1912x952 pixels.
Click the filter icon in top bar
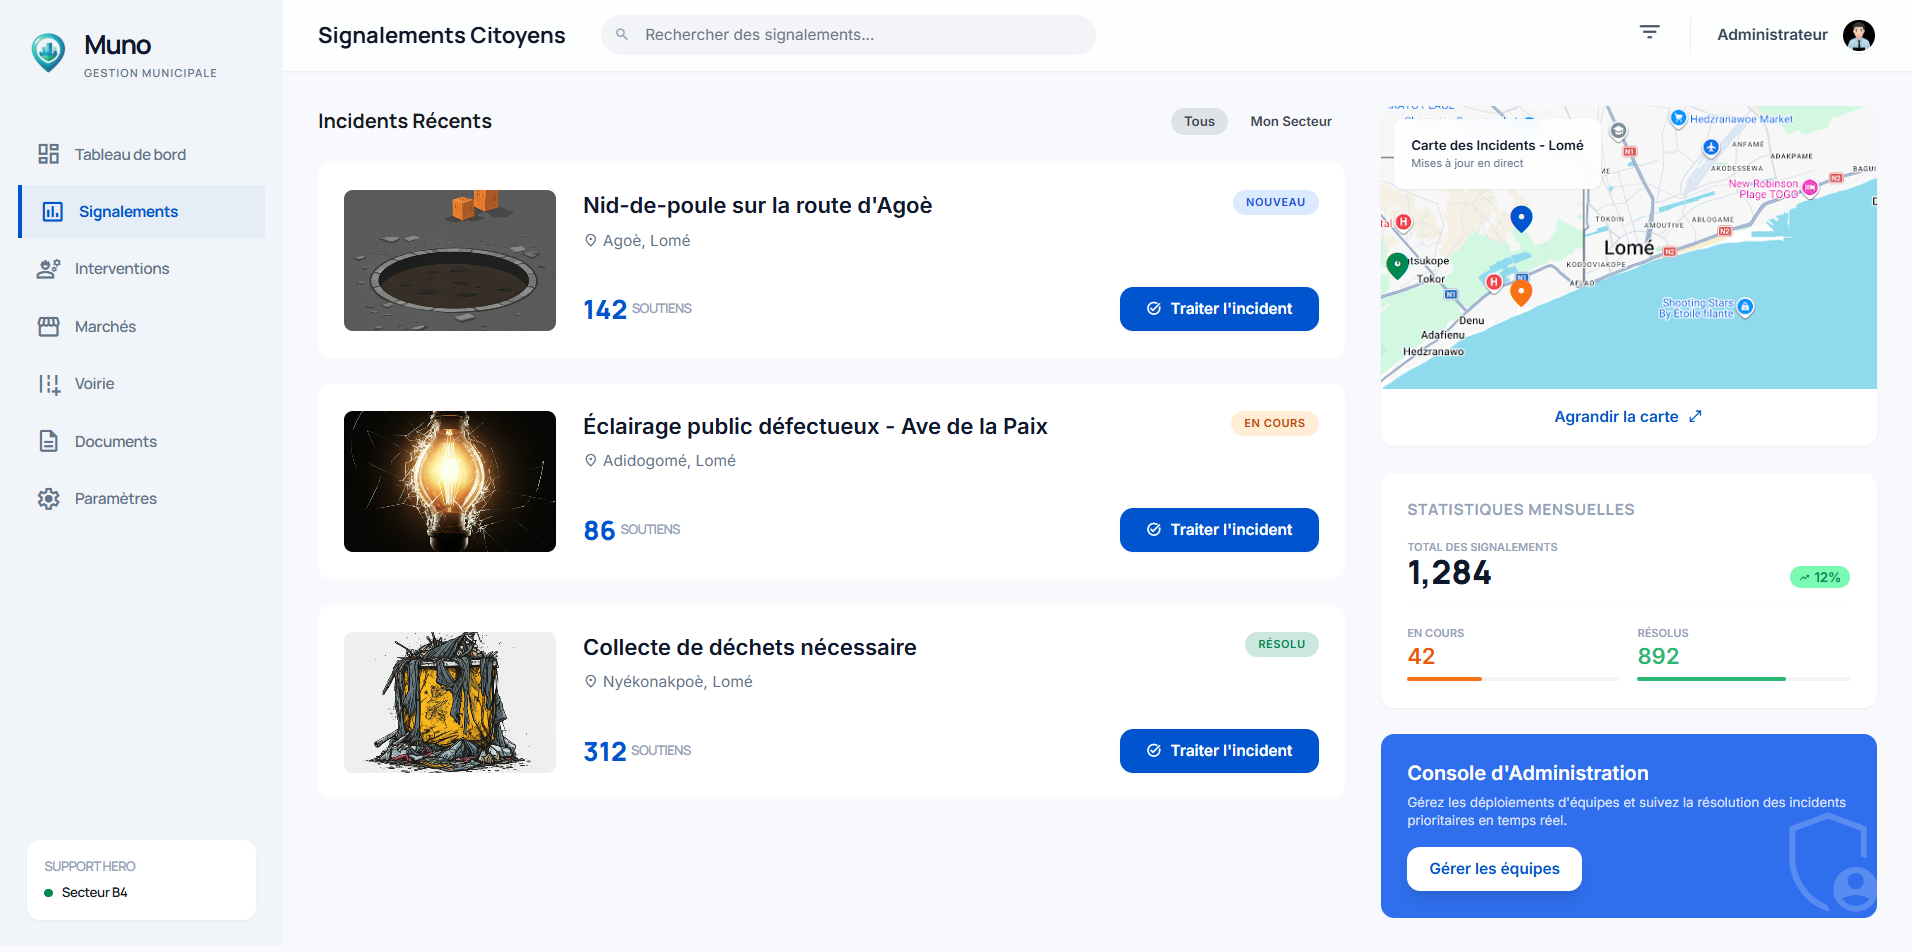pos(1649,33)
